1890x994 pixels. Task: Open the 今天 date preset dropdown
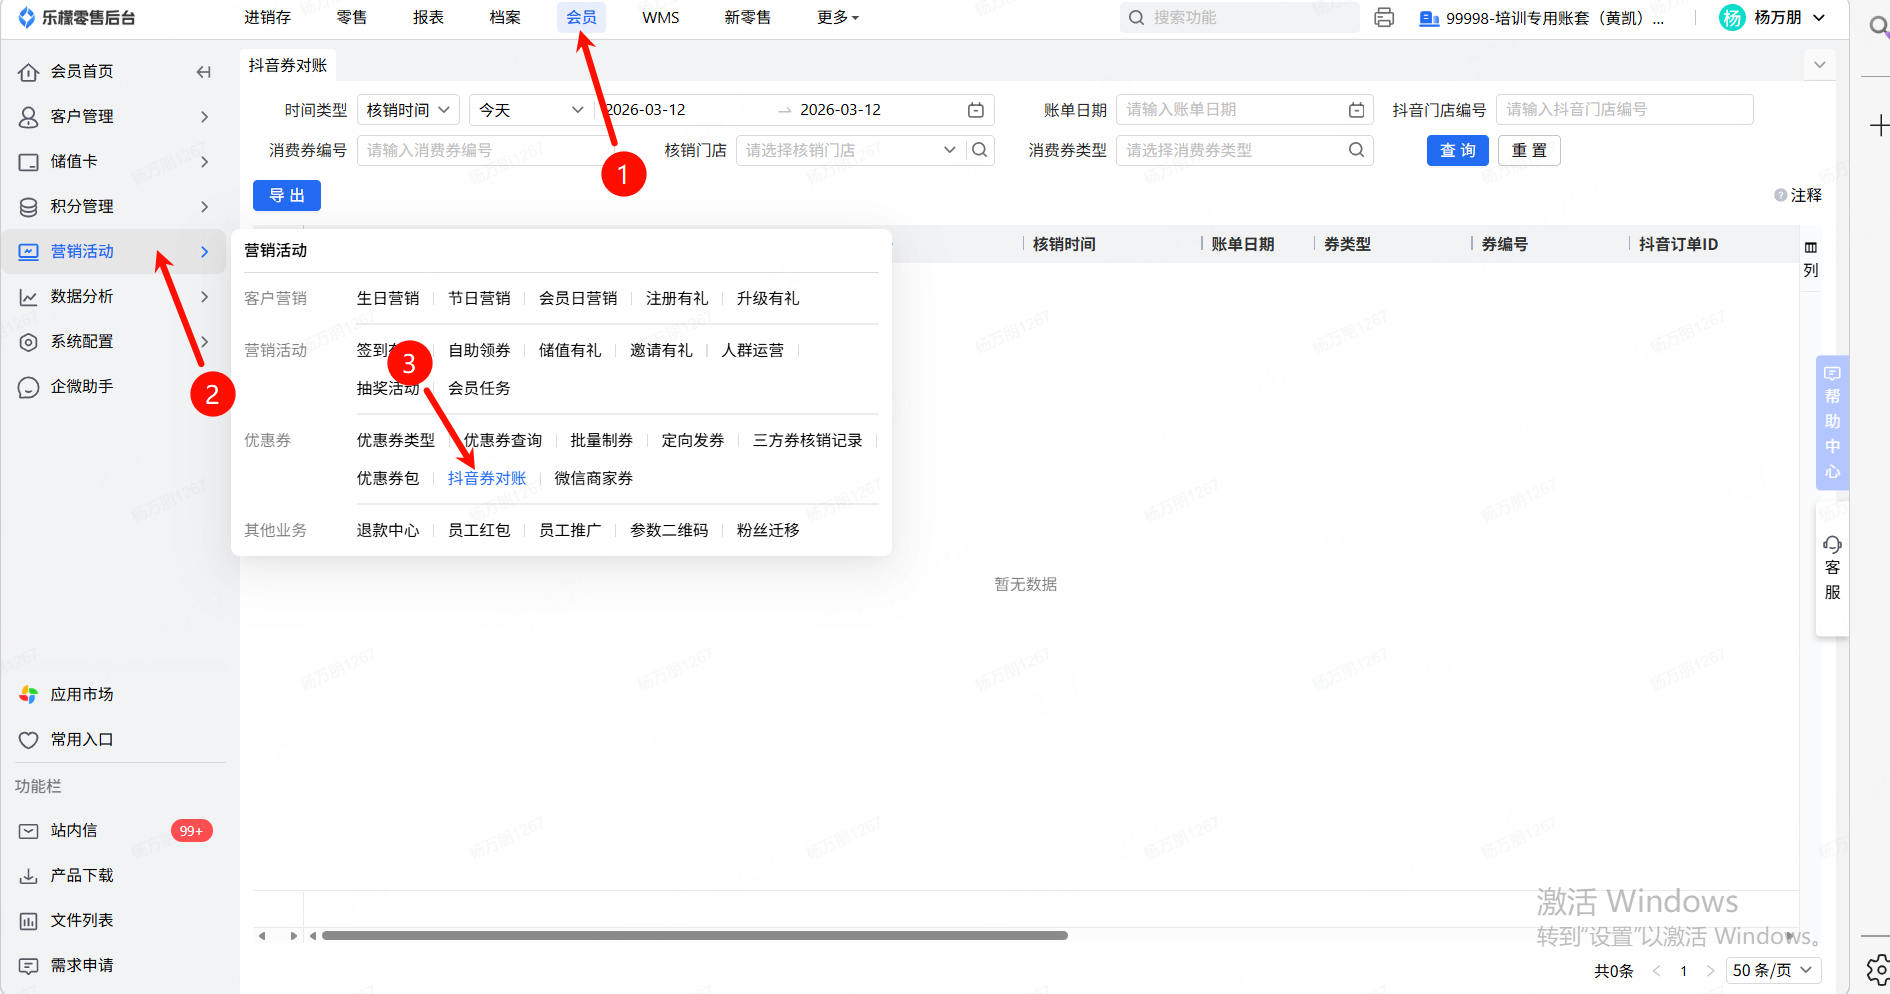click(531, 110)
